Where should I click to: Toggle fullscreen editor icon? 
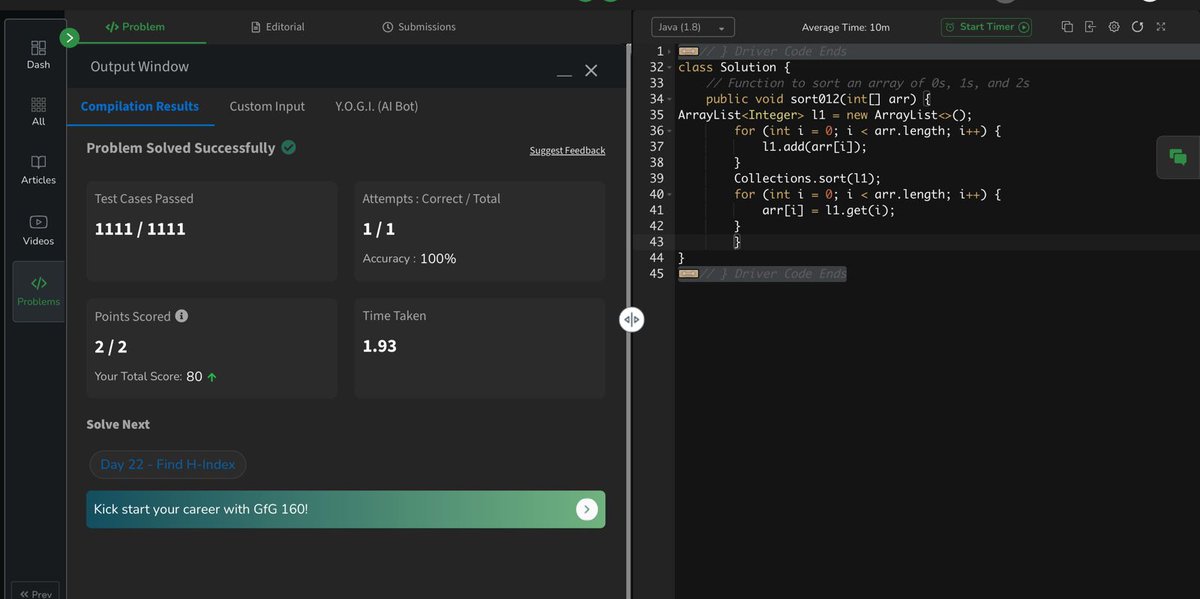(x=1161, y=27)
